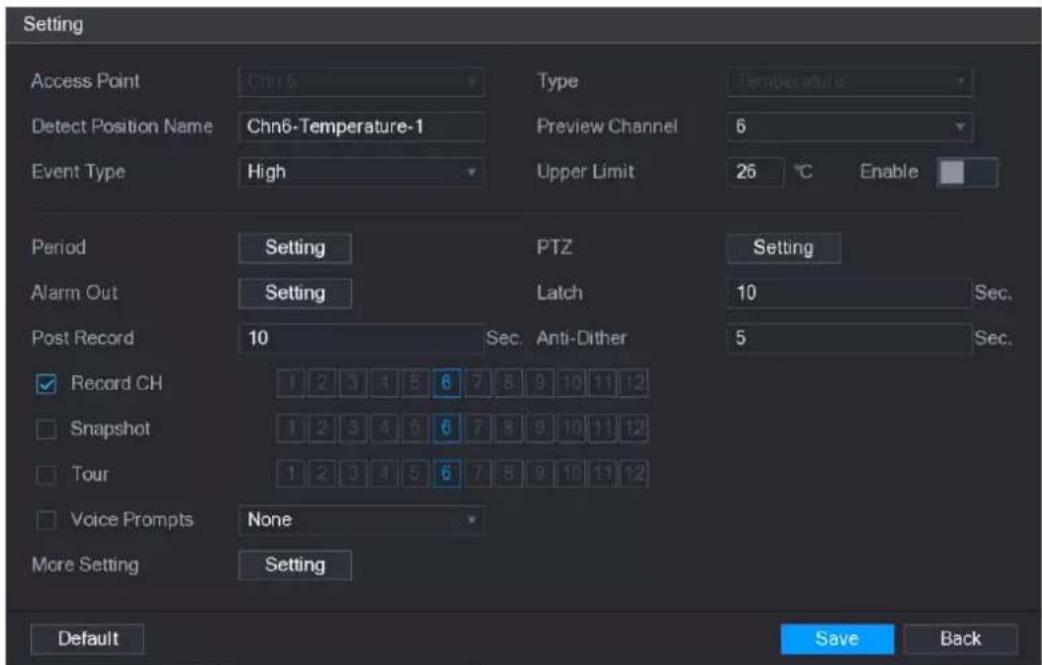
Task: Open the Type dropdown
Action: pos(849,82)
